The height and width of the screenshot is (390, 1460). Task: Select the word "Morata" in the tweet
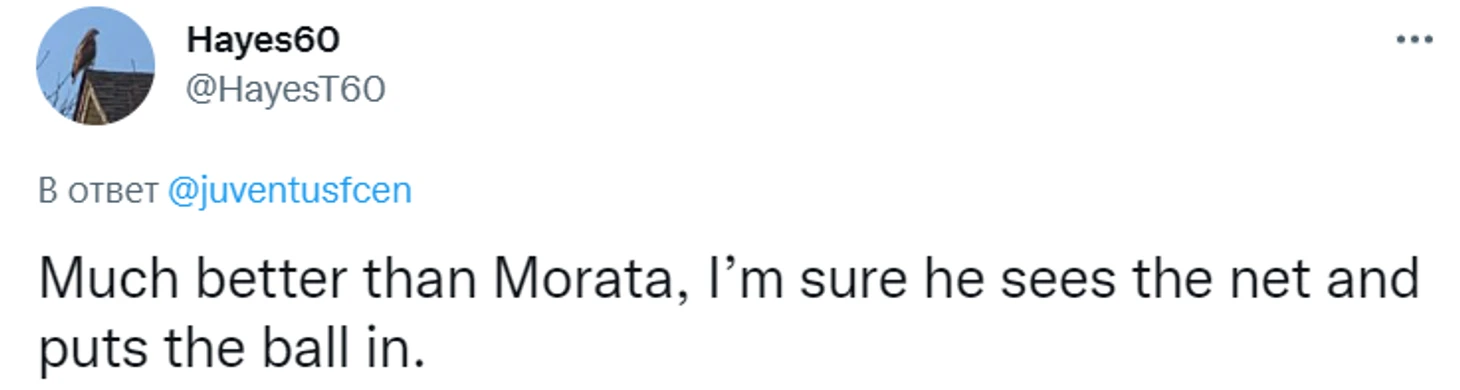click(x=586, y=280)
